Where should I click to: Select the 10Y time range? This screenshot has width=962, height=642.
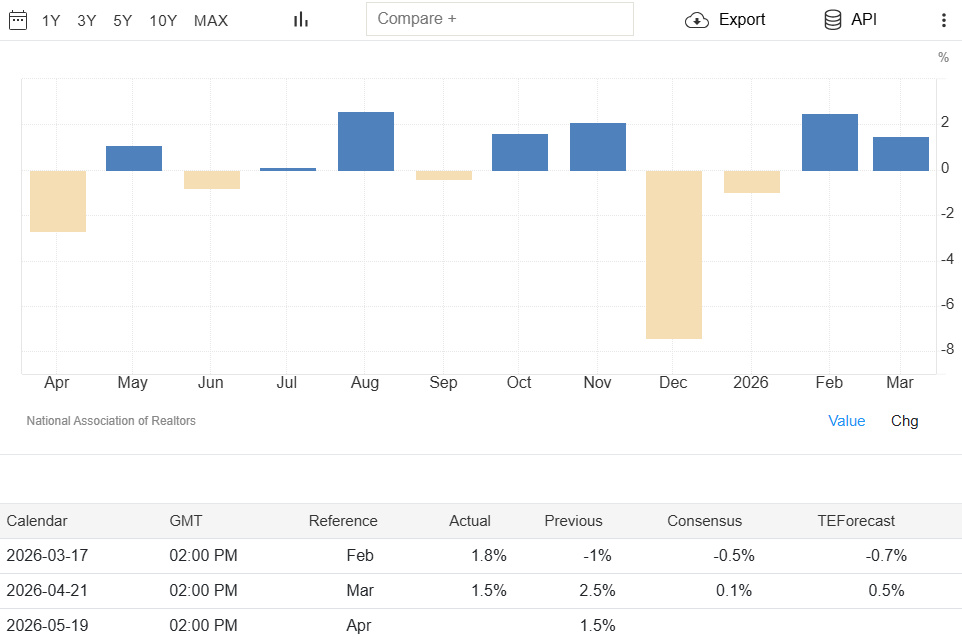(x=163, y=21)
